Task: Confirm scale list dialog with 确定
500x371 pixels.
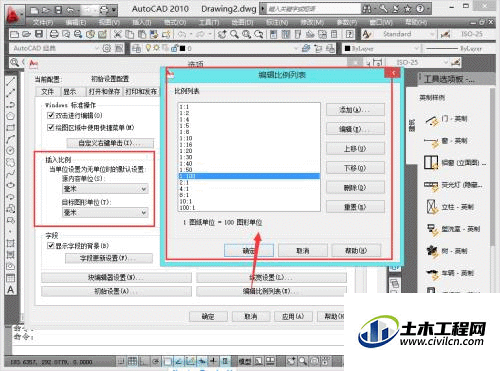Action: (x=249, y=250)
